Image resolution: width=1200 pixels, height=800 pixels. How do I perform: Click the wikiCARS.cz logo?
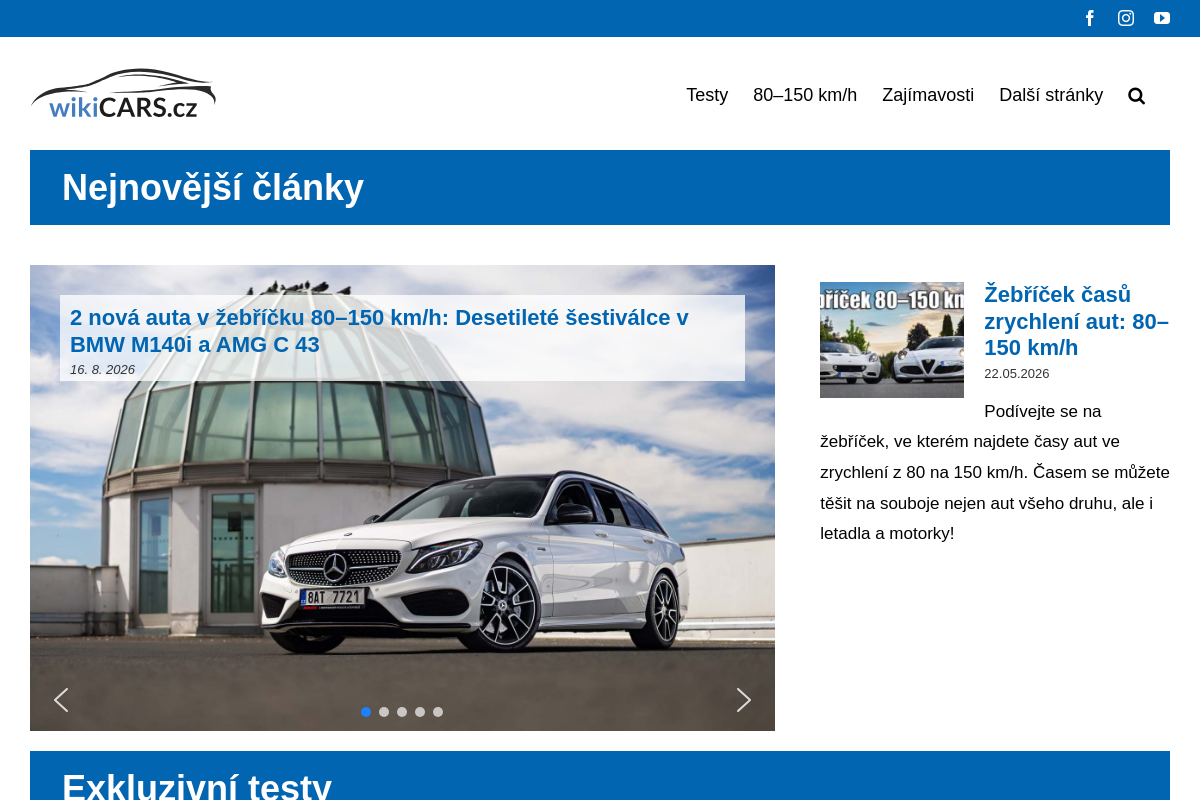123,94
